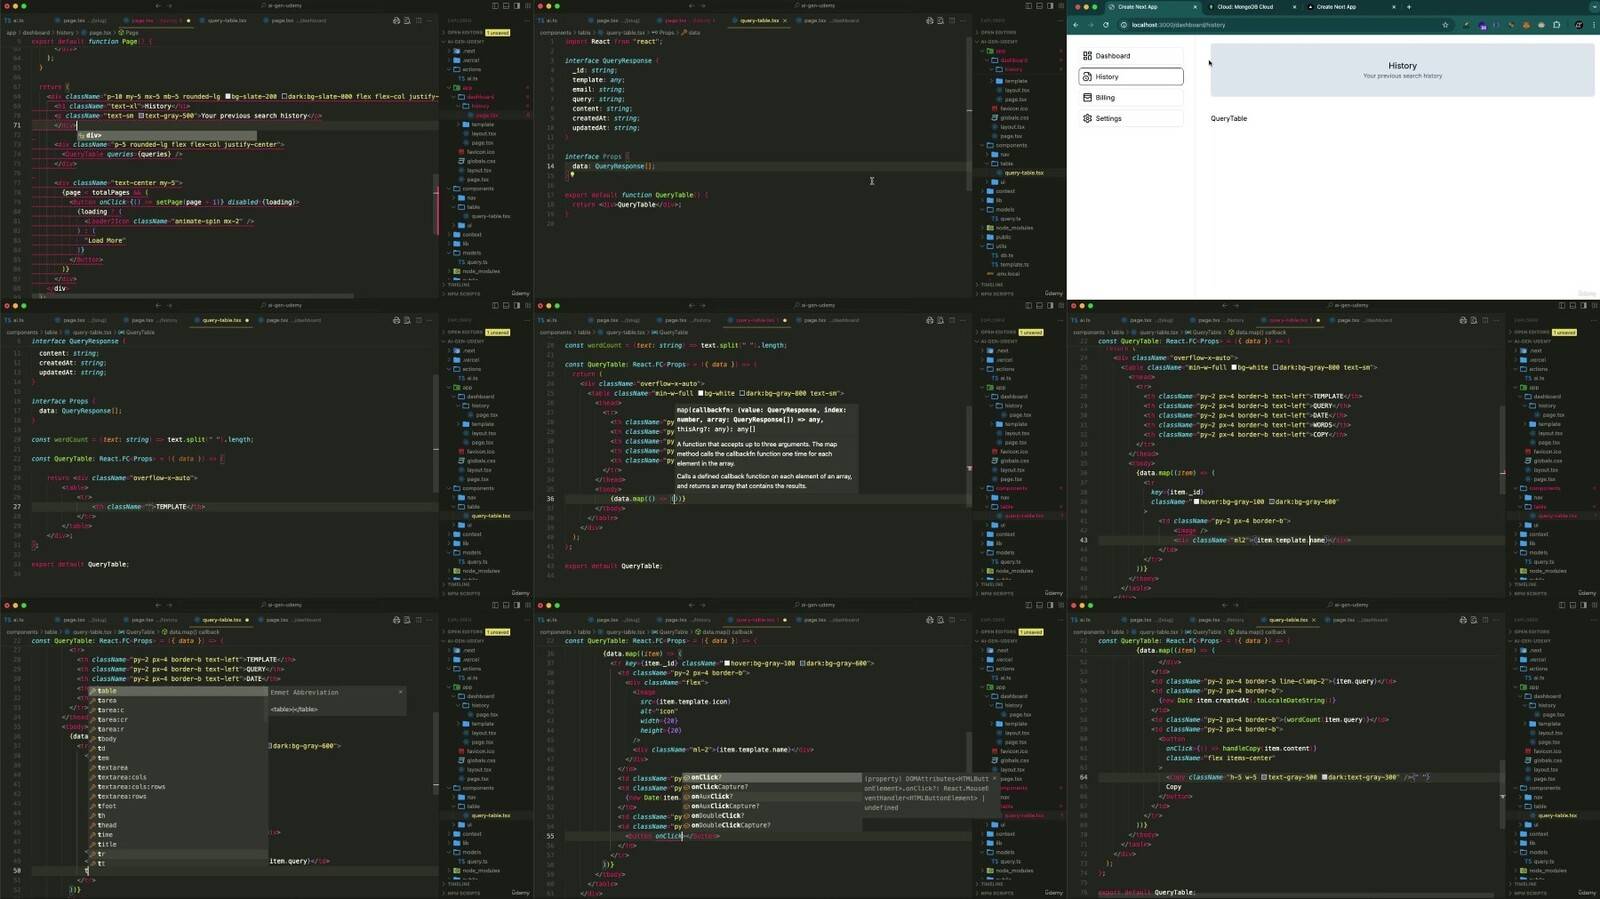1600x899 pixels.
Task: Click Go Forward arrow in div> suggestion editor title bar
Action: (x=170, y=6)
